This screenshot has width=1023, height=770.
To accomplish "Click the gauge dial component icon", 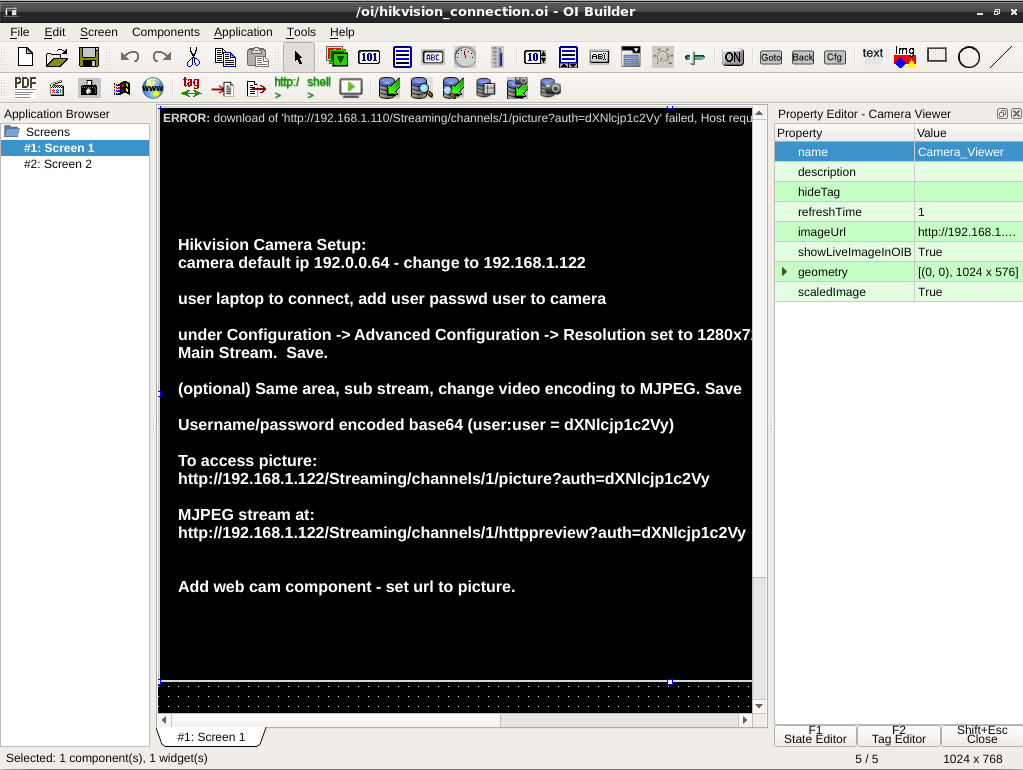I will click(465, 57).
